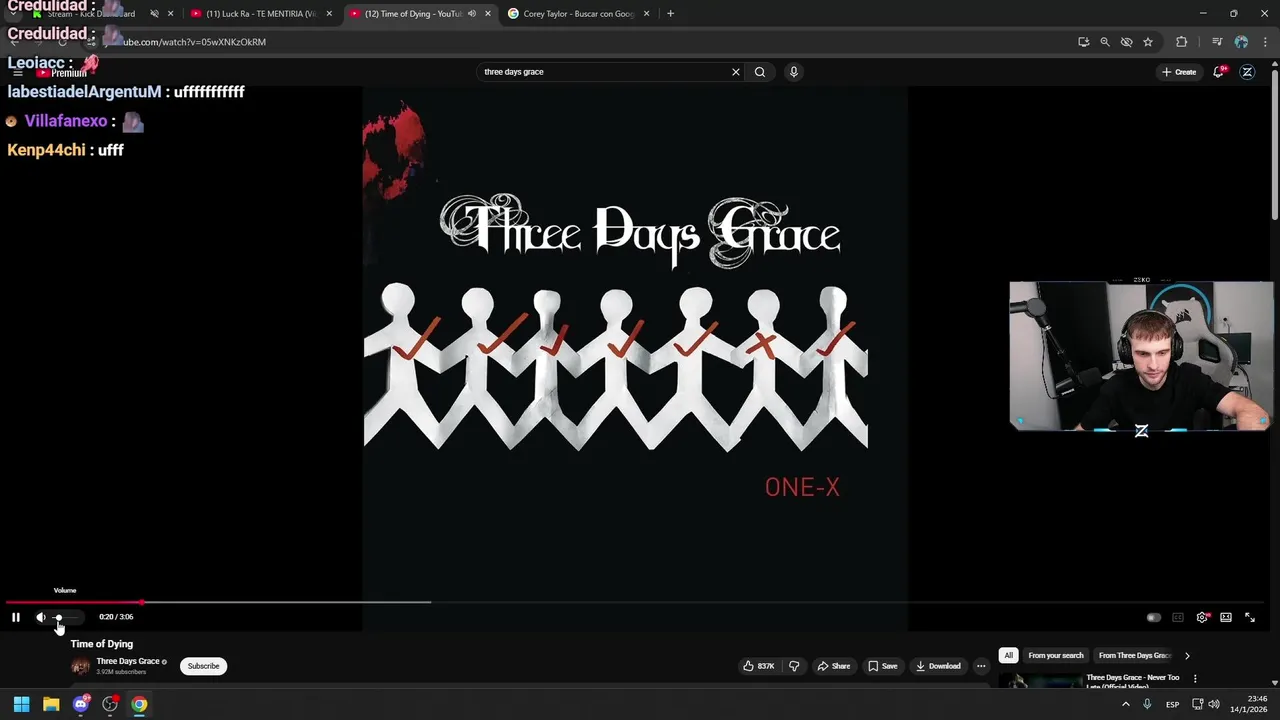Open the taskbar microphone indicator
Image resolution: width=1280 pixels, height=720 pixels.
coord(1147,704)
